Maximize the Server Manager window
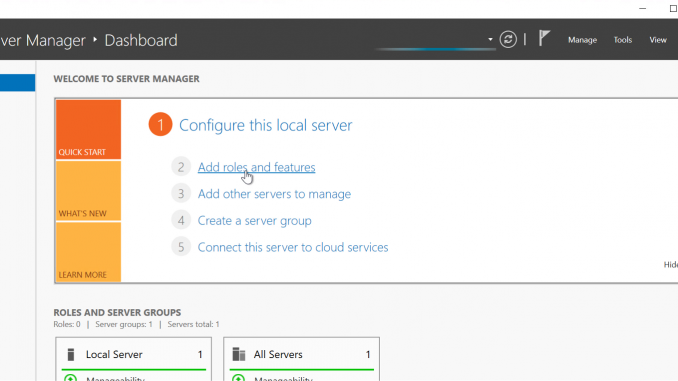 pyautogui.click(x=673, y=9)
